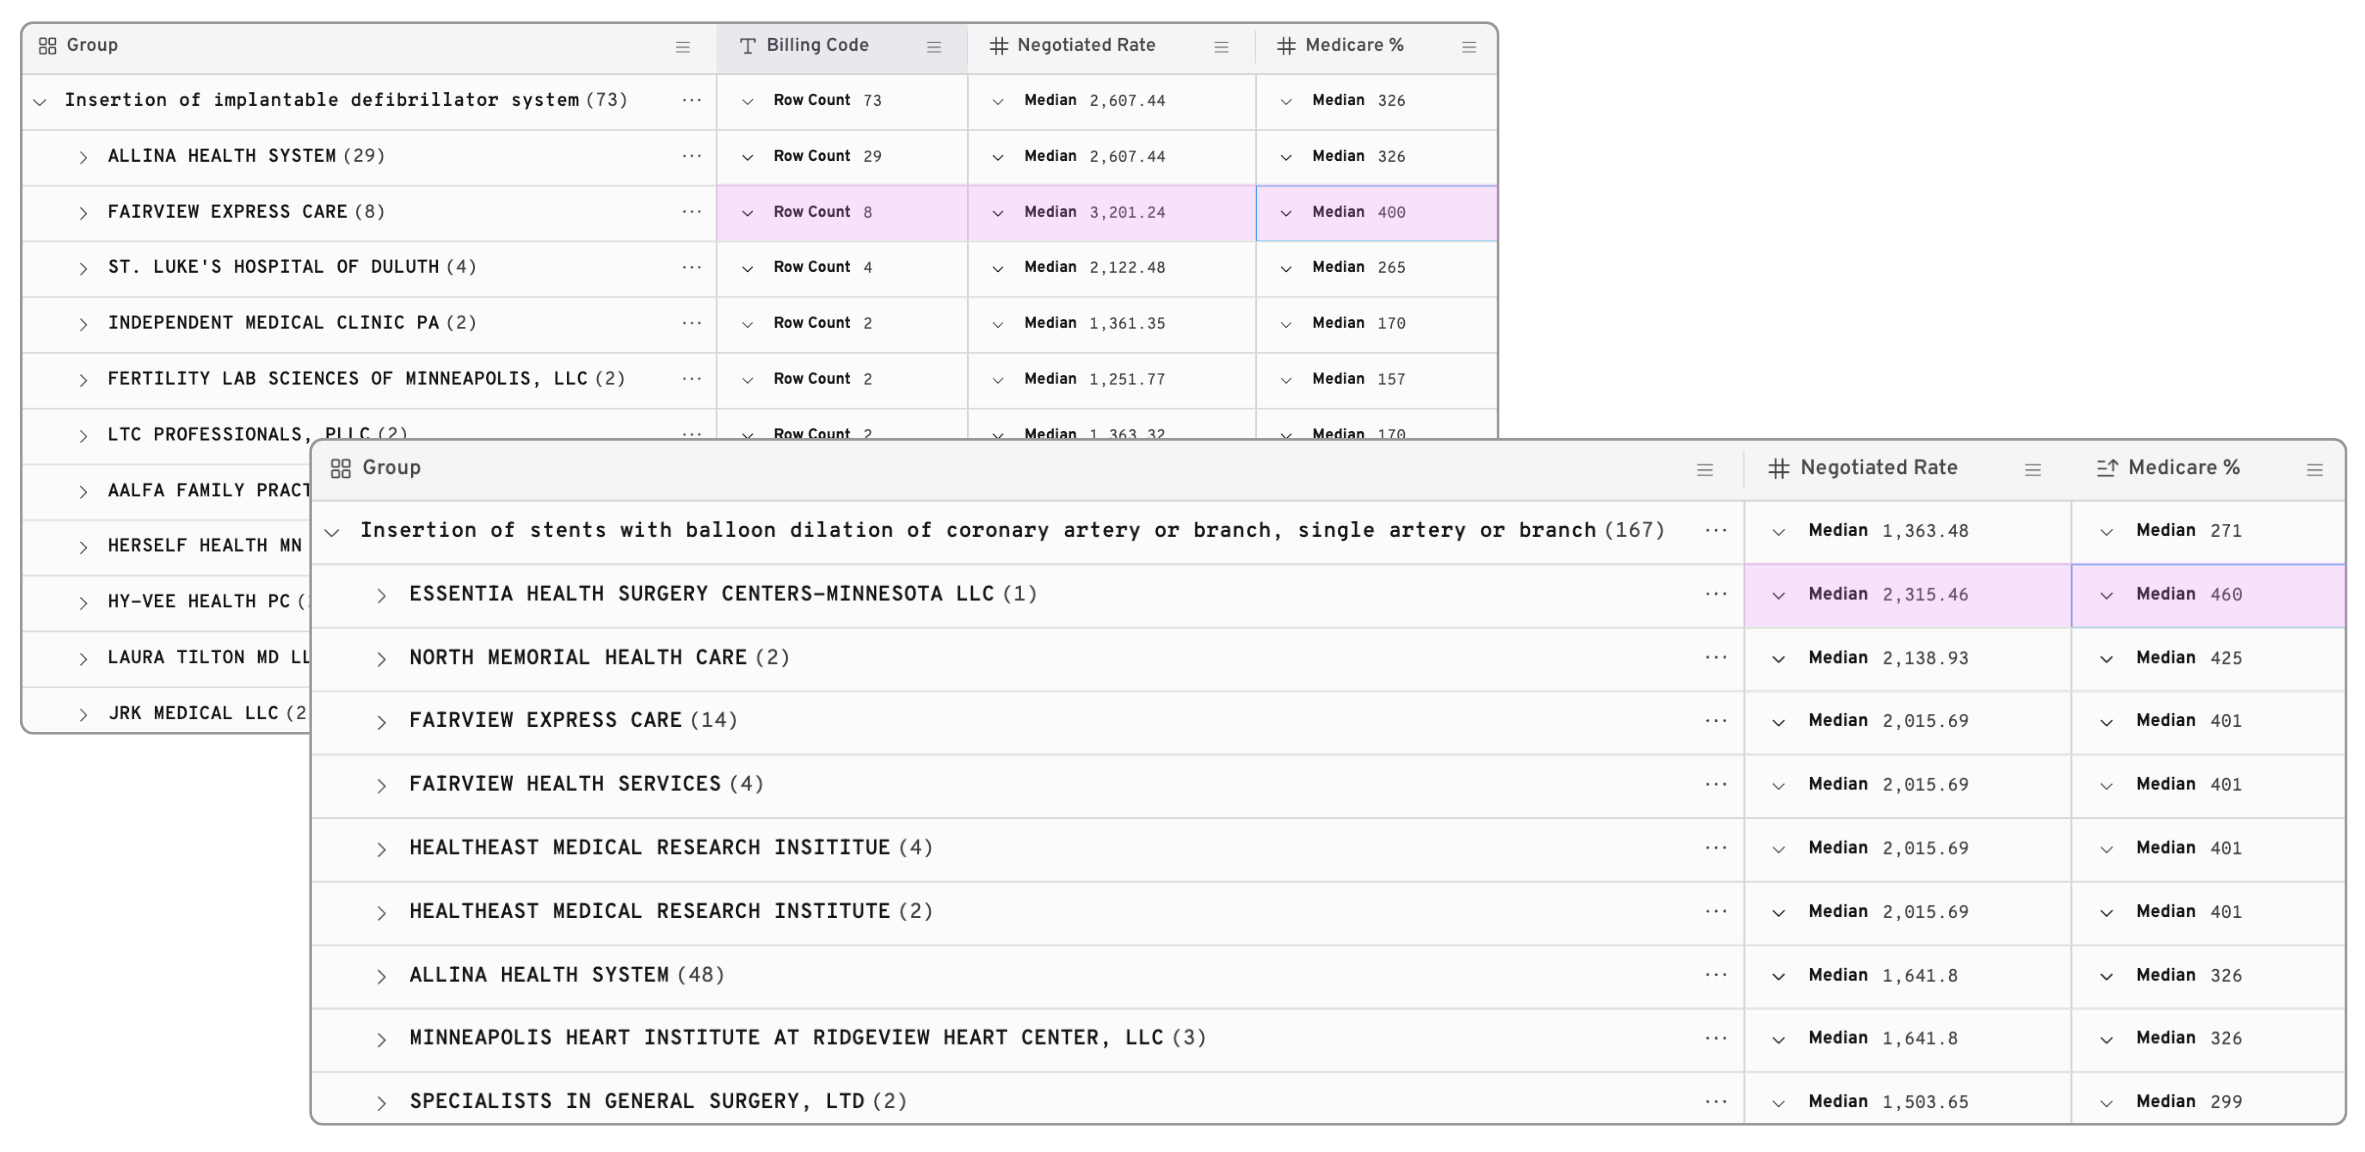Open Median dropdown for Medicare 460 cell
The image size is (2365, 1152).
[2106, 595]
